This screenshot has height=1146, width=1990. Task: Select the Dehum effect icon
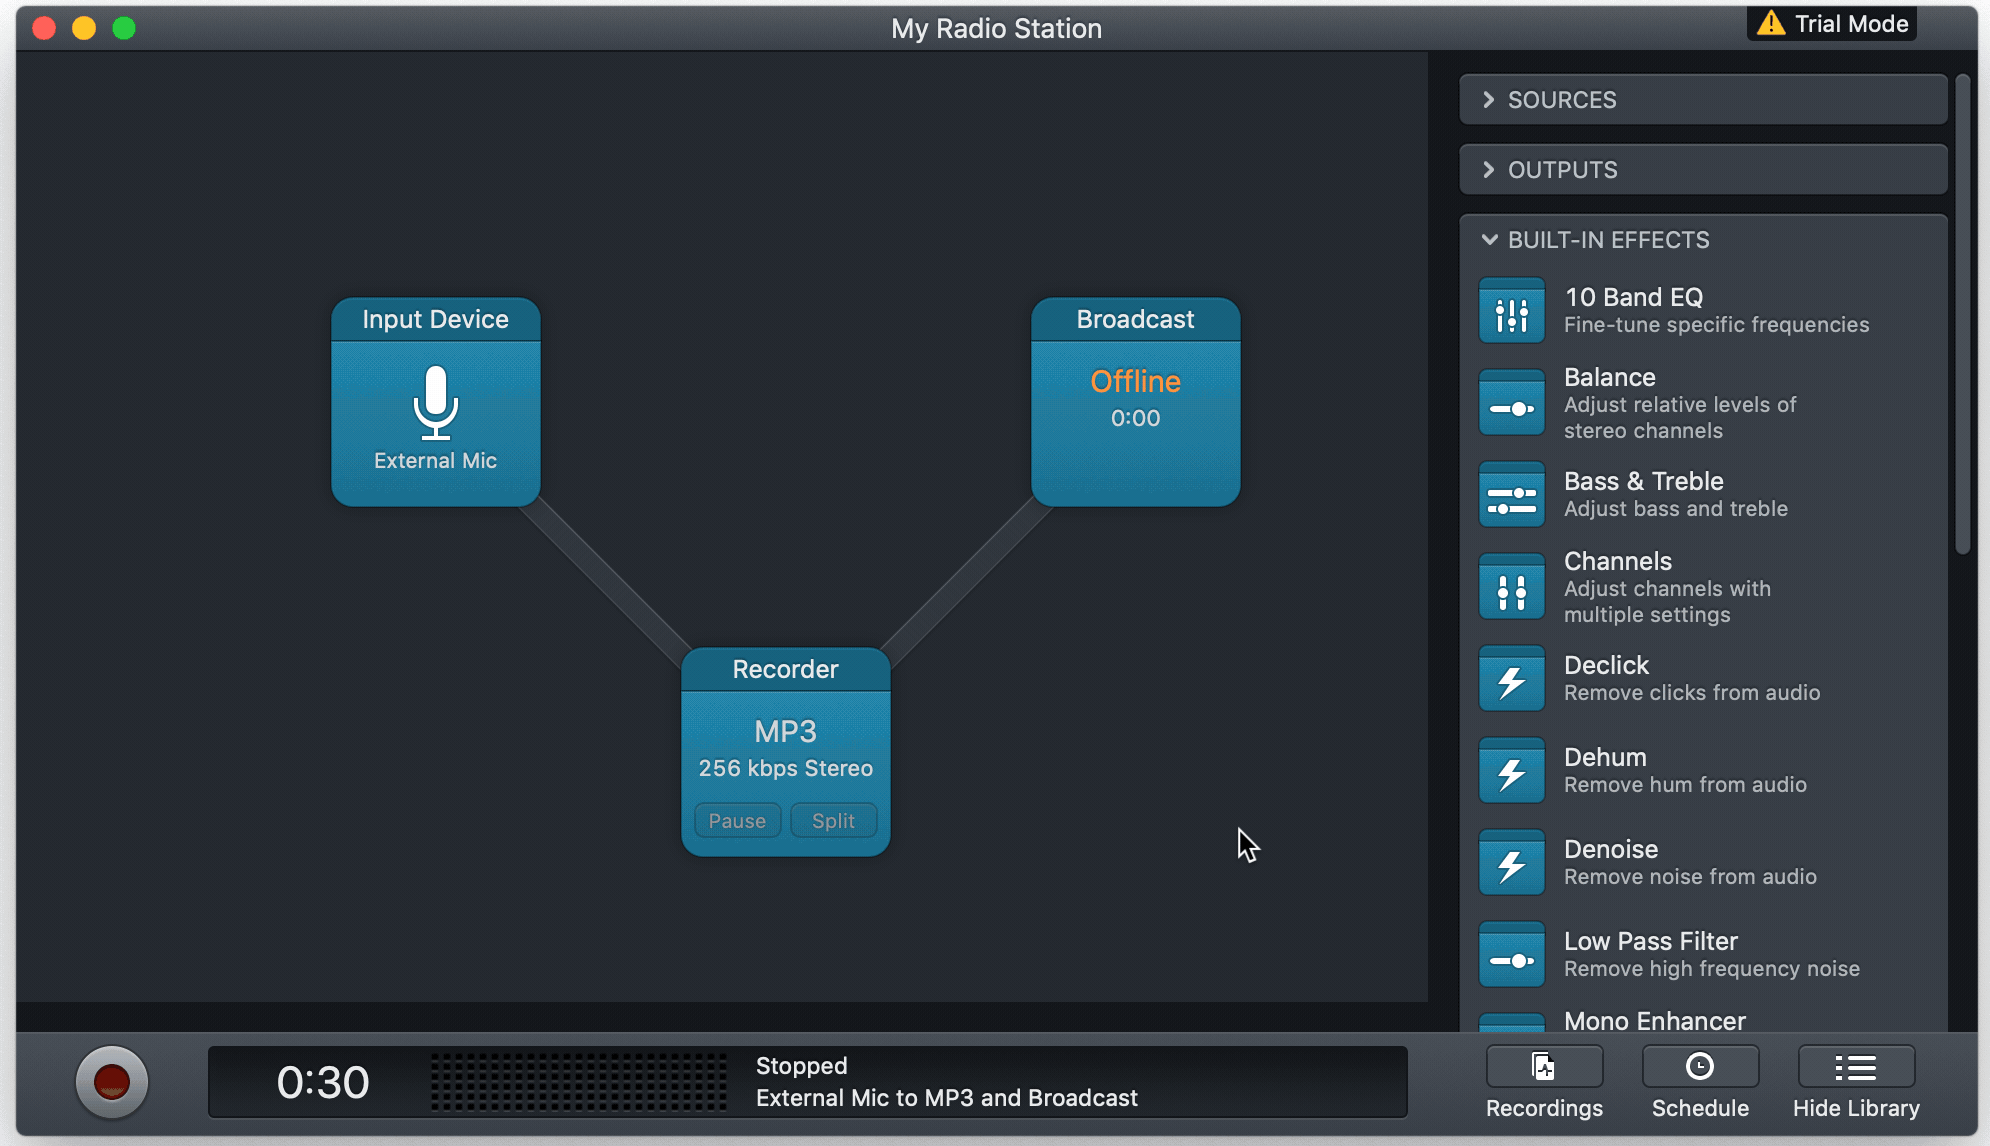1511,771
